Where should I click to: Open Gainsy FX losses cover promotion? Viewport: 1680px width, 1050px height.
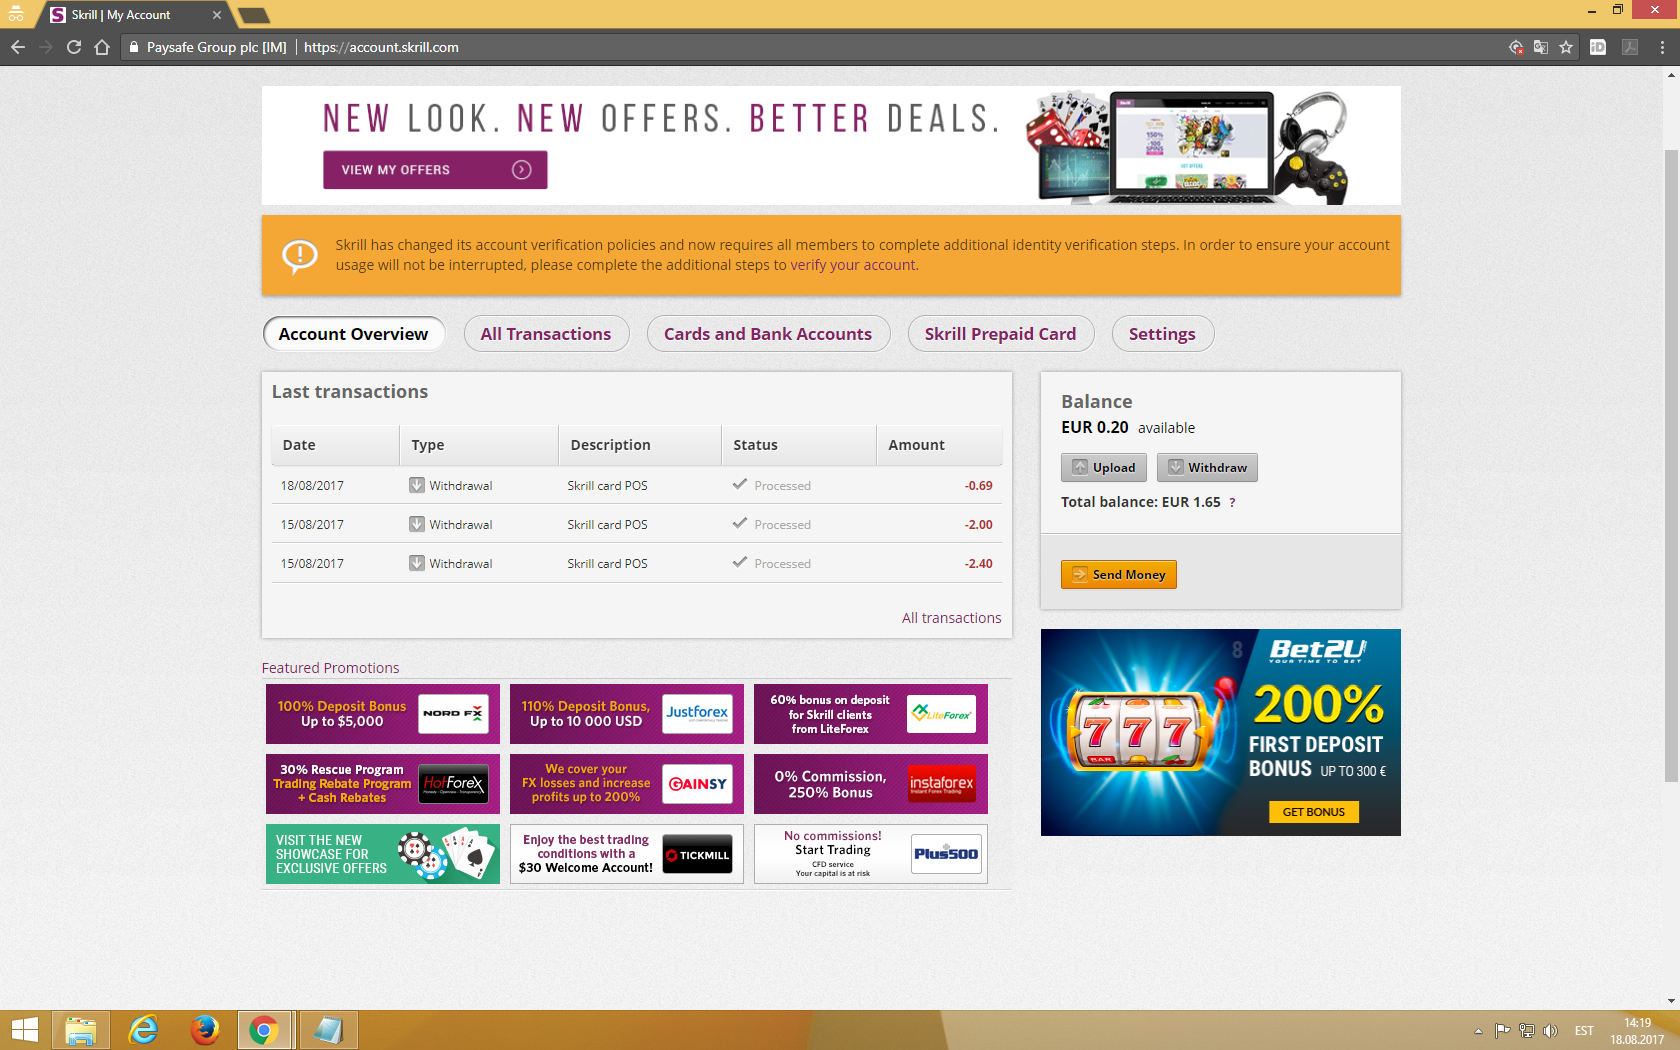(x=627, y=784)
